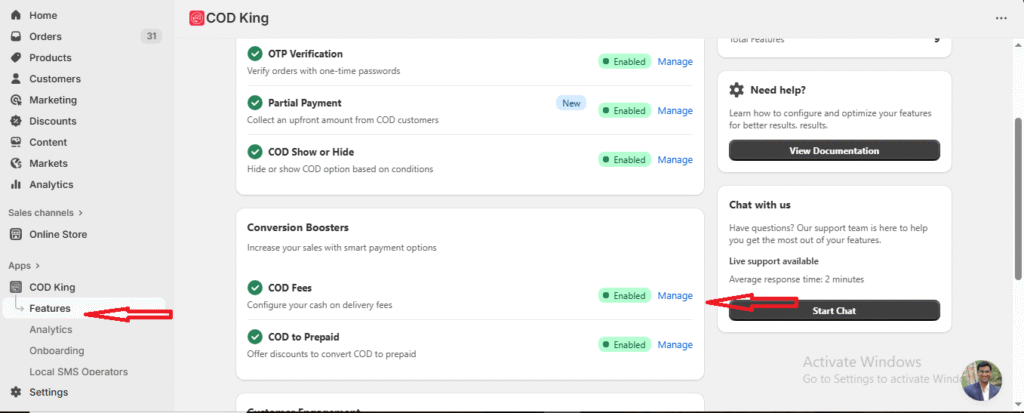Go to Local SMS Operators

point(78,372)
